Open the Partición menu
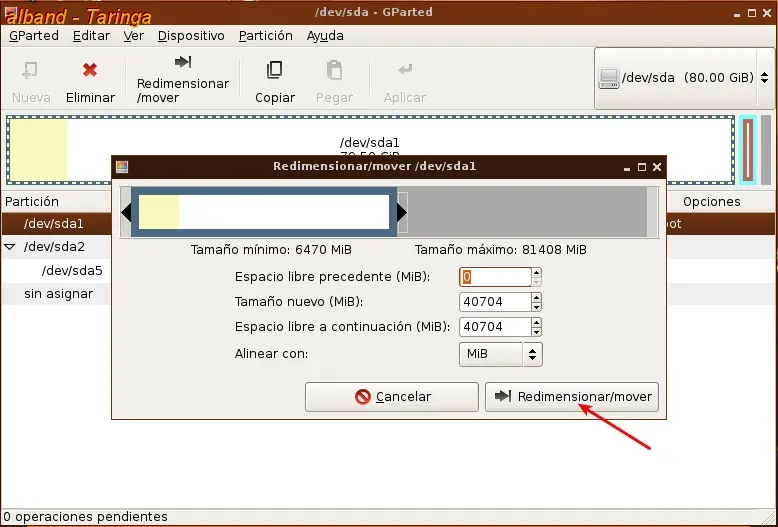Screen dimensions: 778x527 point(265,36)
